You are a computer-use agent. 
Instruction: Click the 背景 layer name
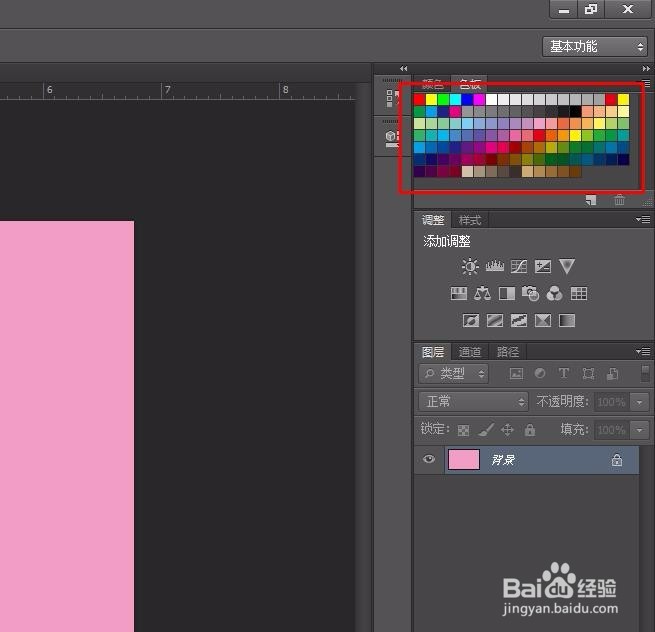coord(503,460)
